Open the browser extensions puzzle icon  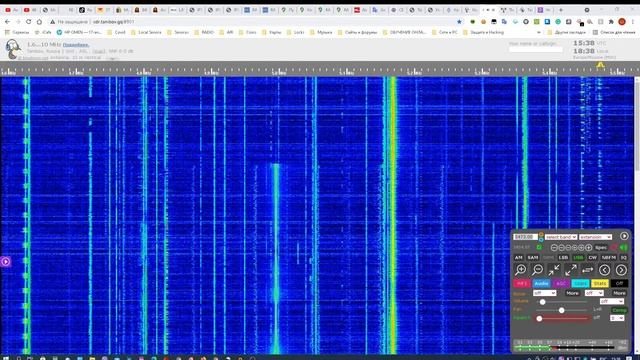point(611,22)
